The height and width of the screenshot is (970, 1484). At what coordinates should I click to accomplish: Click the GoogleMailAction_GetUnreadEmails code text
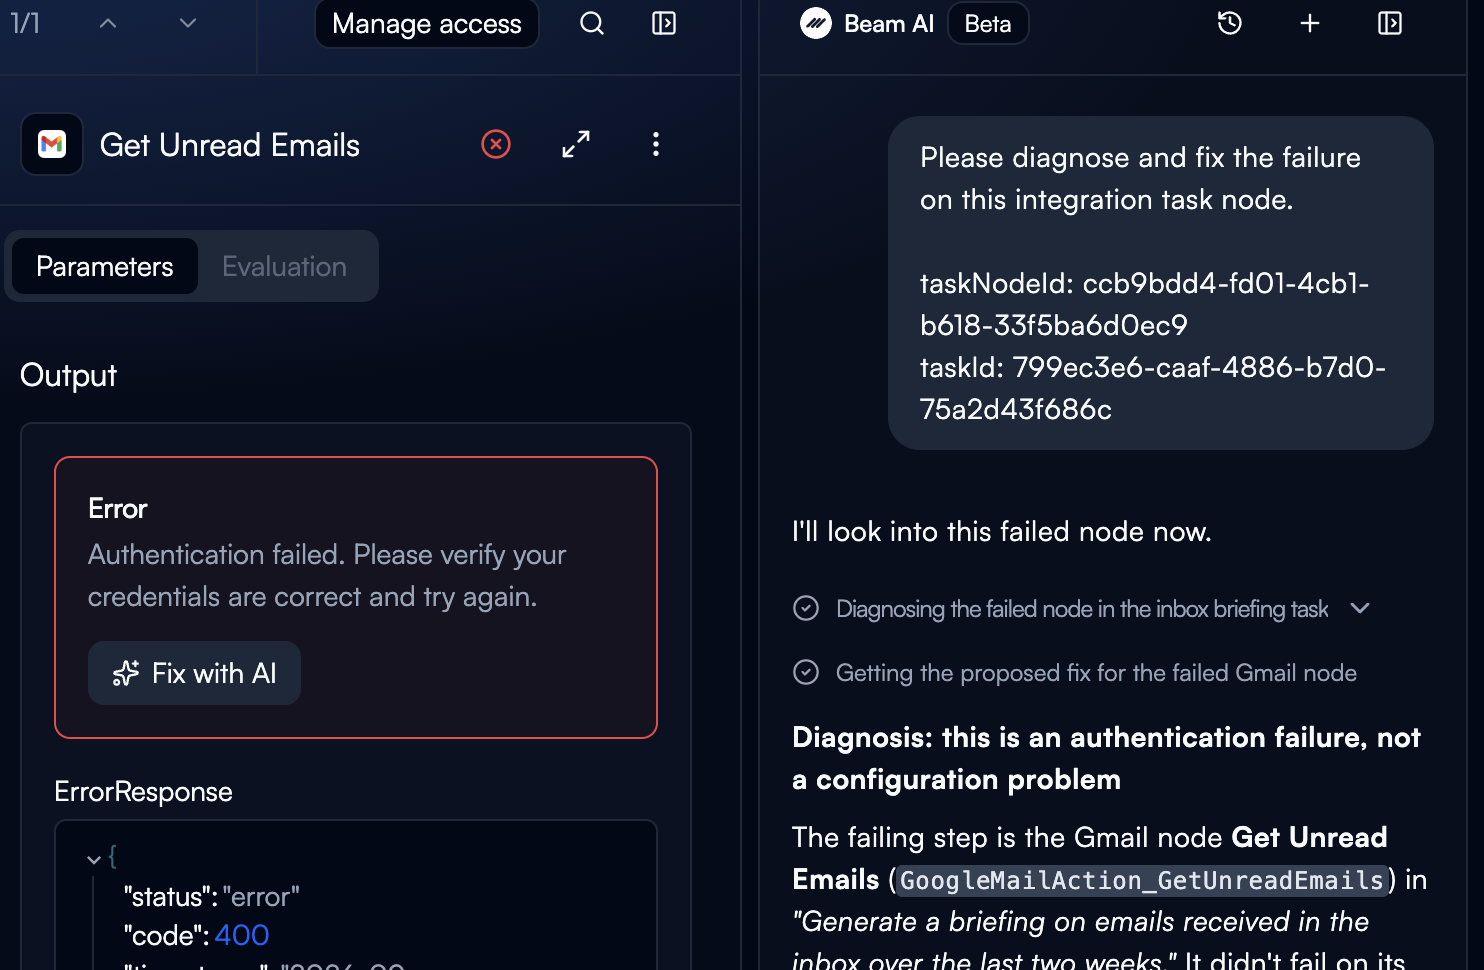pyautogui.click(x=1142, y=880)
